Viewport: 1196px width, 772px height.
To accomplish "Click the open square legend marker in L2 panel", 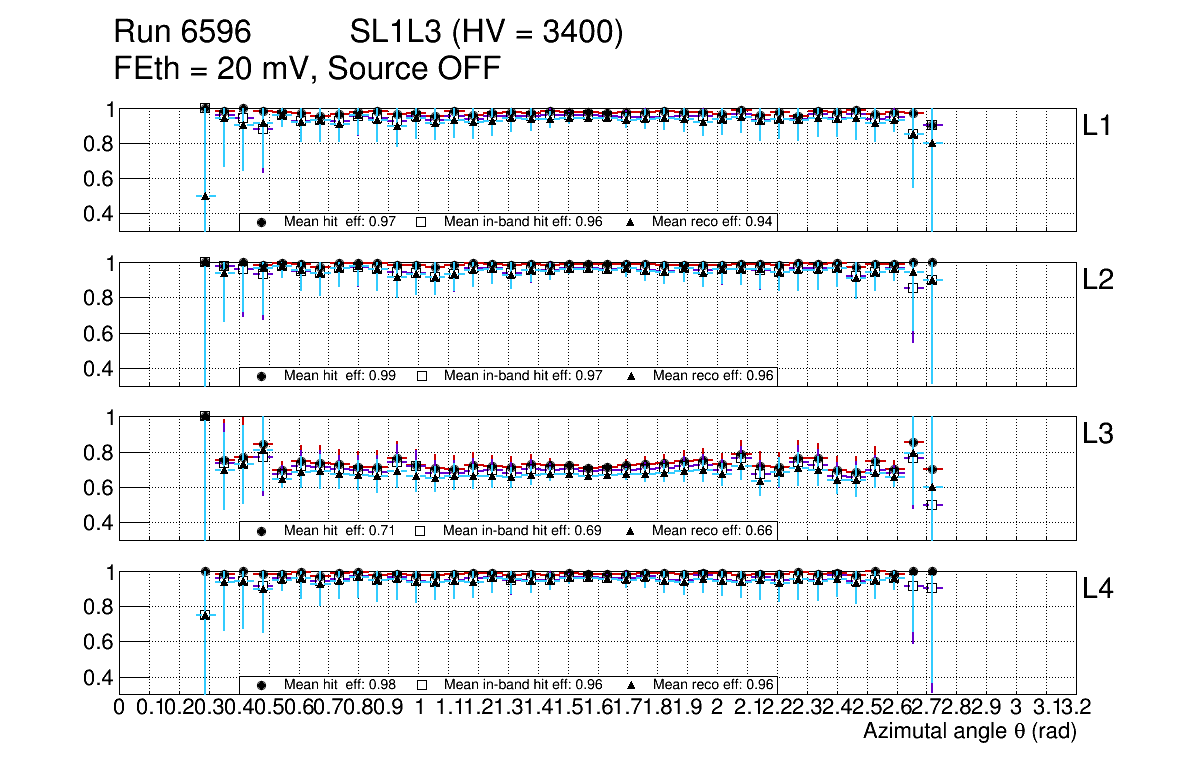I will pyautogui.click(x=422, y=376).
